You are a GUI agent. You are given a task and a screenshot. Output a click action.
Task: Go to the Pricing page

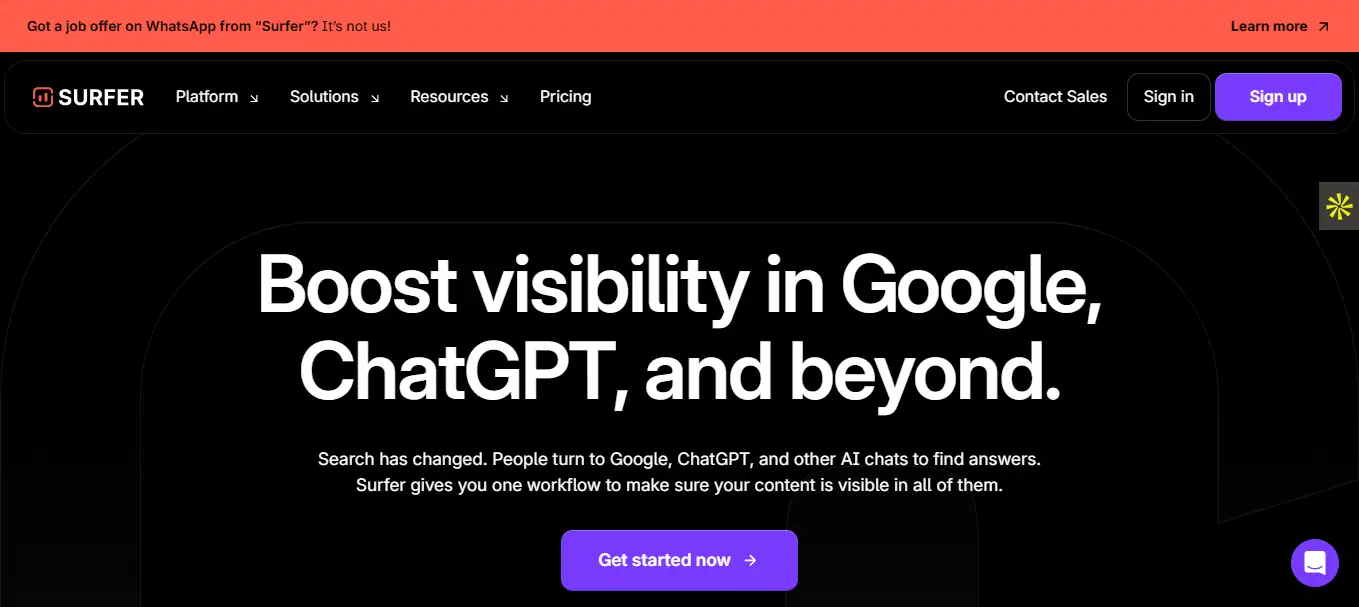pos(565,97)
